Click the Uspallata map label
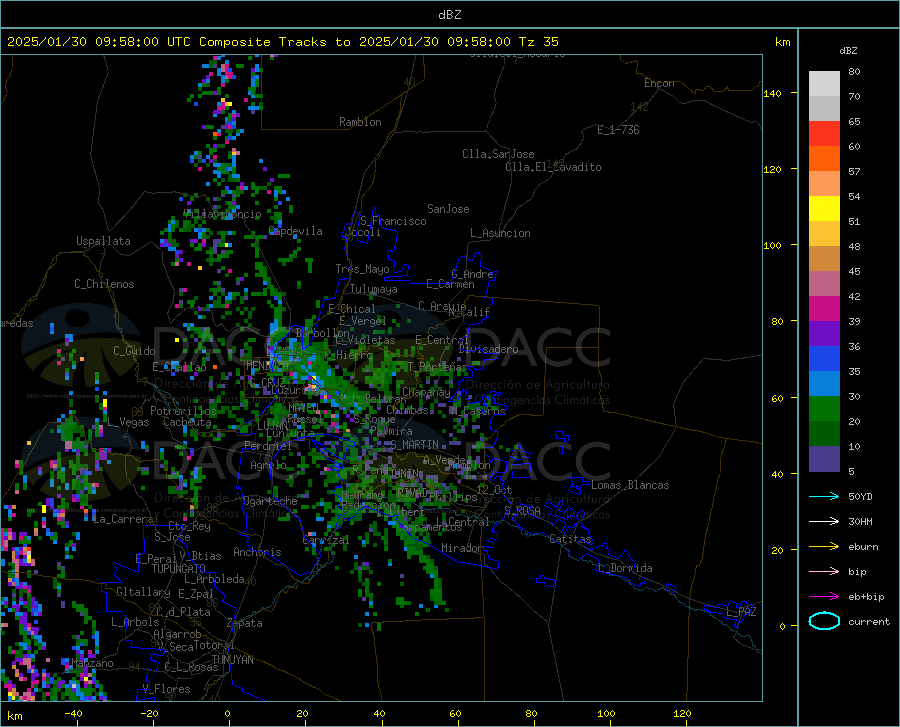 [x=103, y=241]
